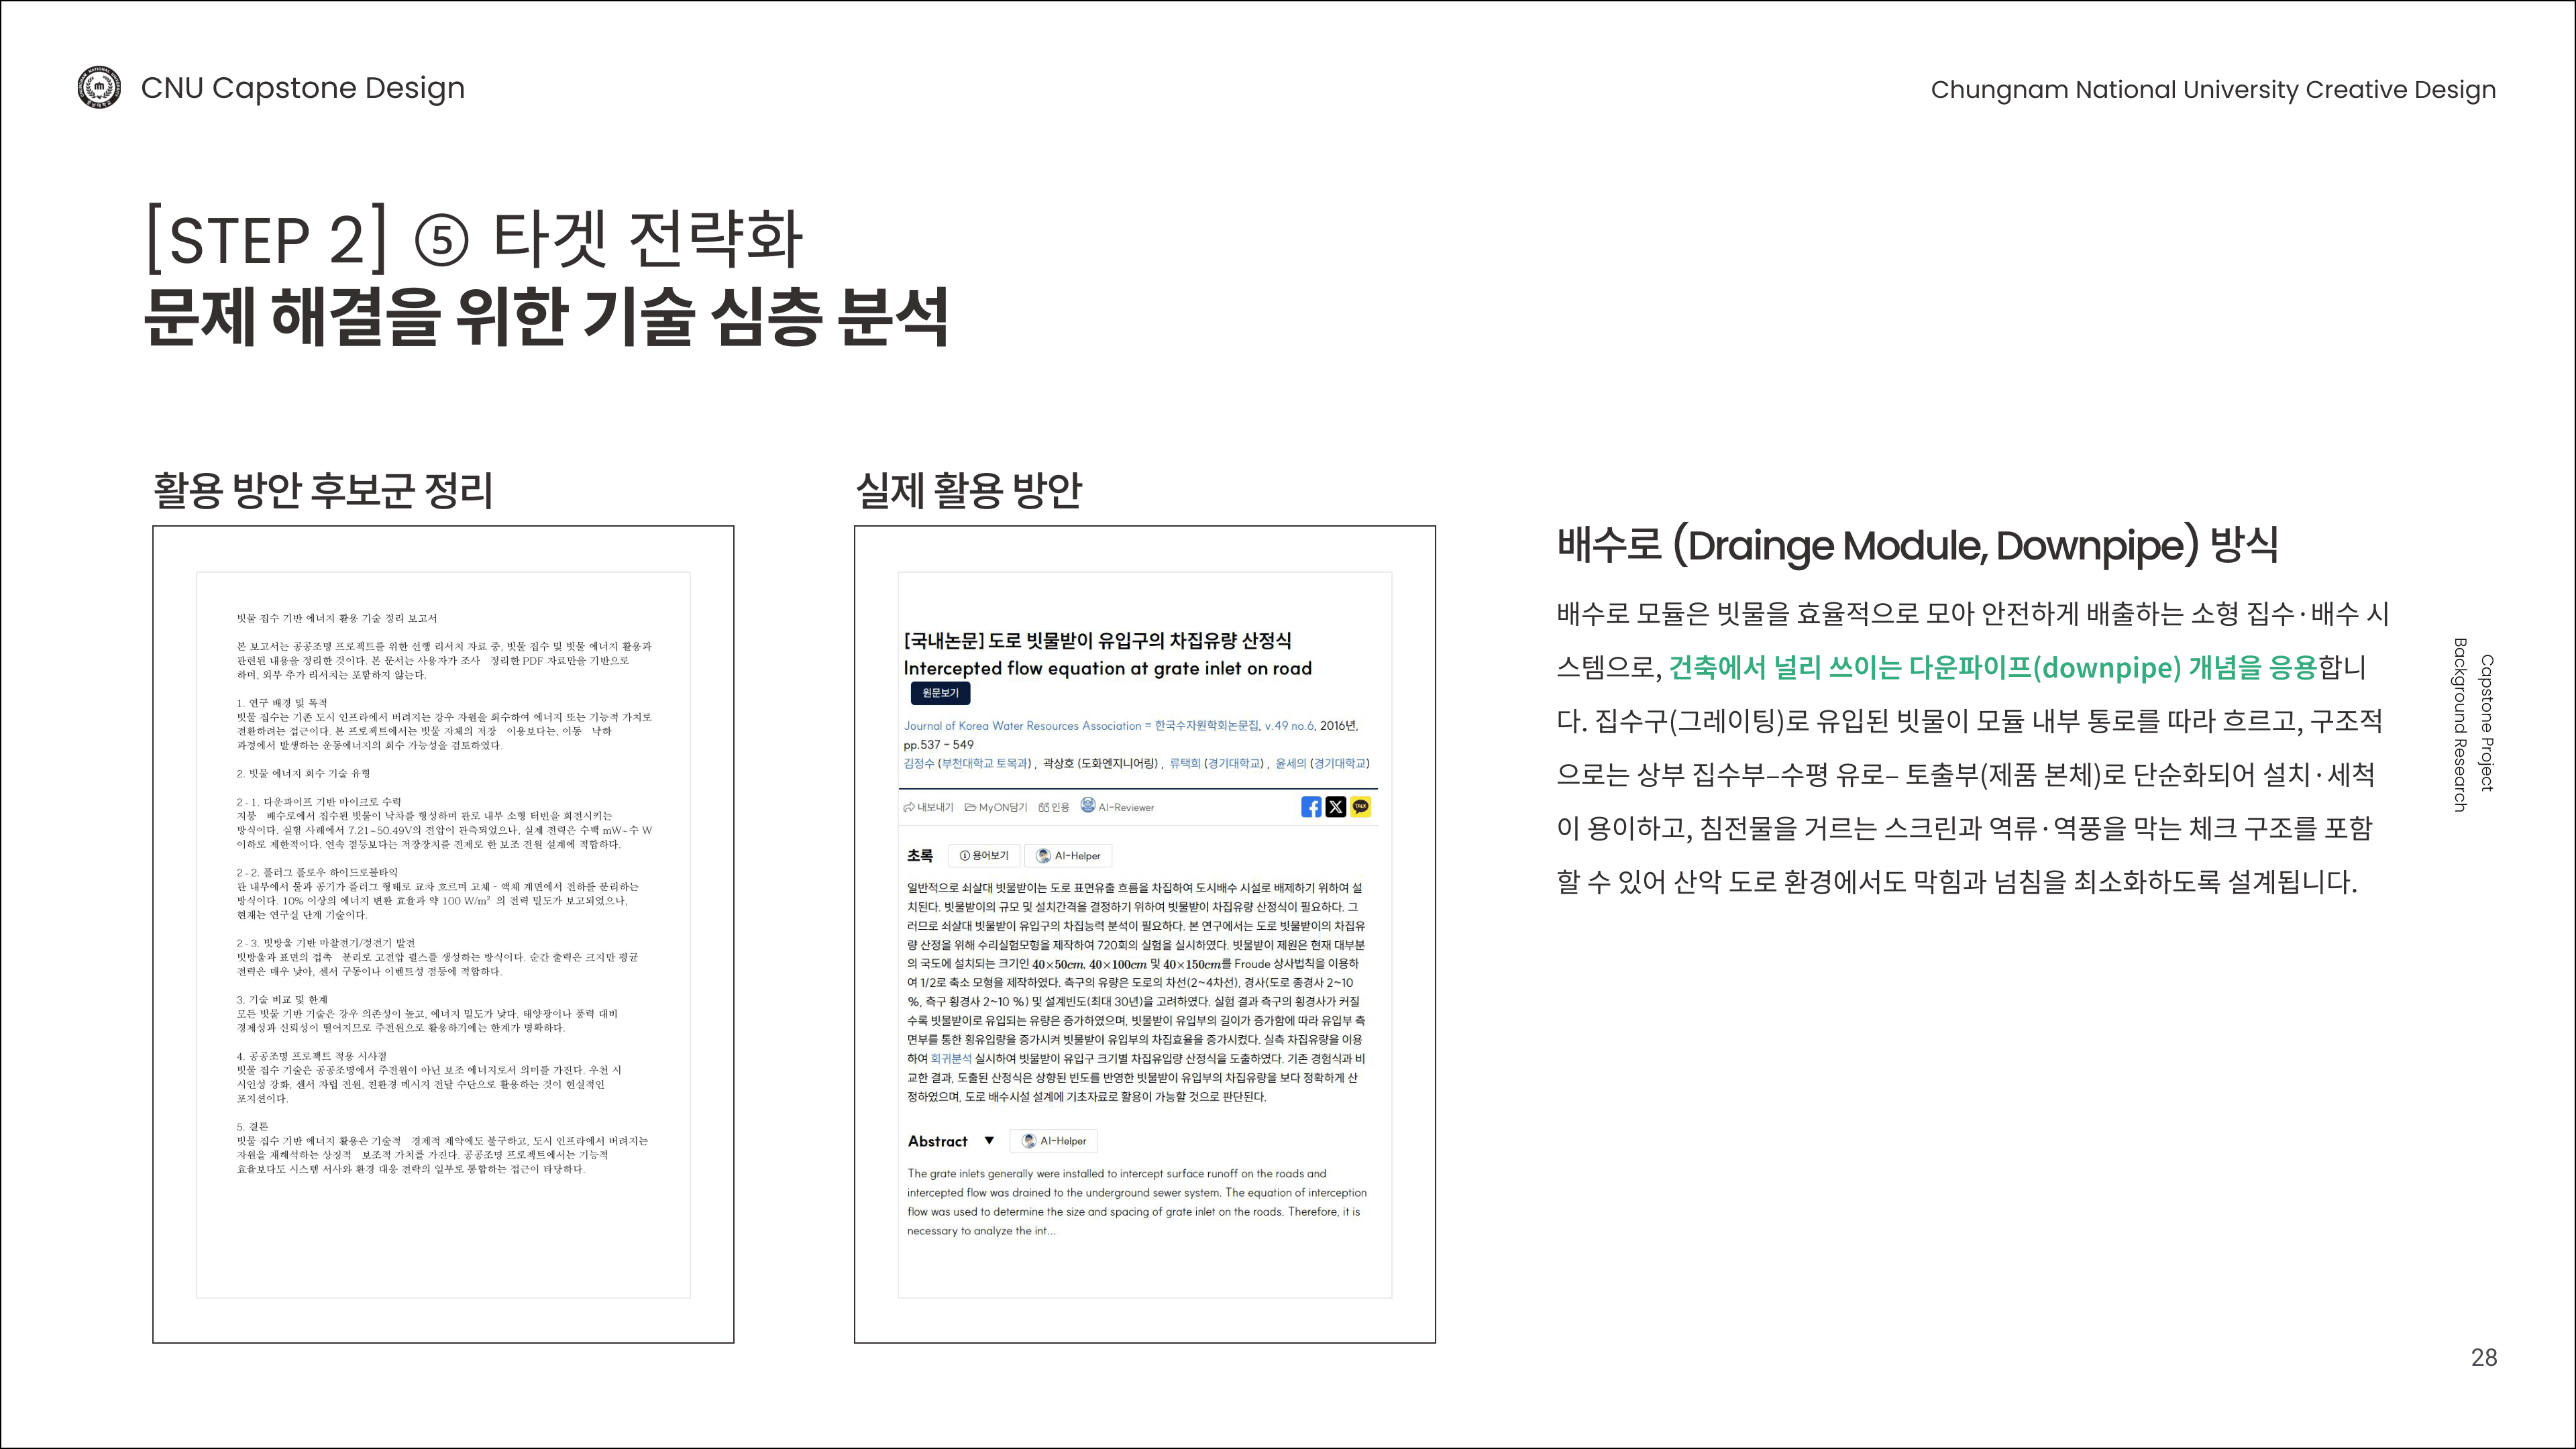Click the 내보내기 export icon
This screenshot has width=2576, height=1449.
(x=909, y=808)
